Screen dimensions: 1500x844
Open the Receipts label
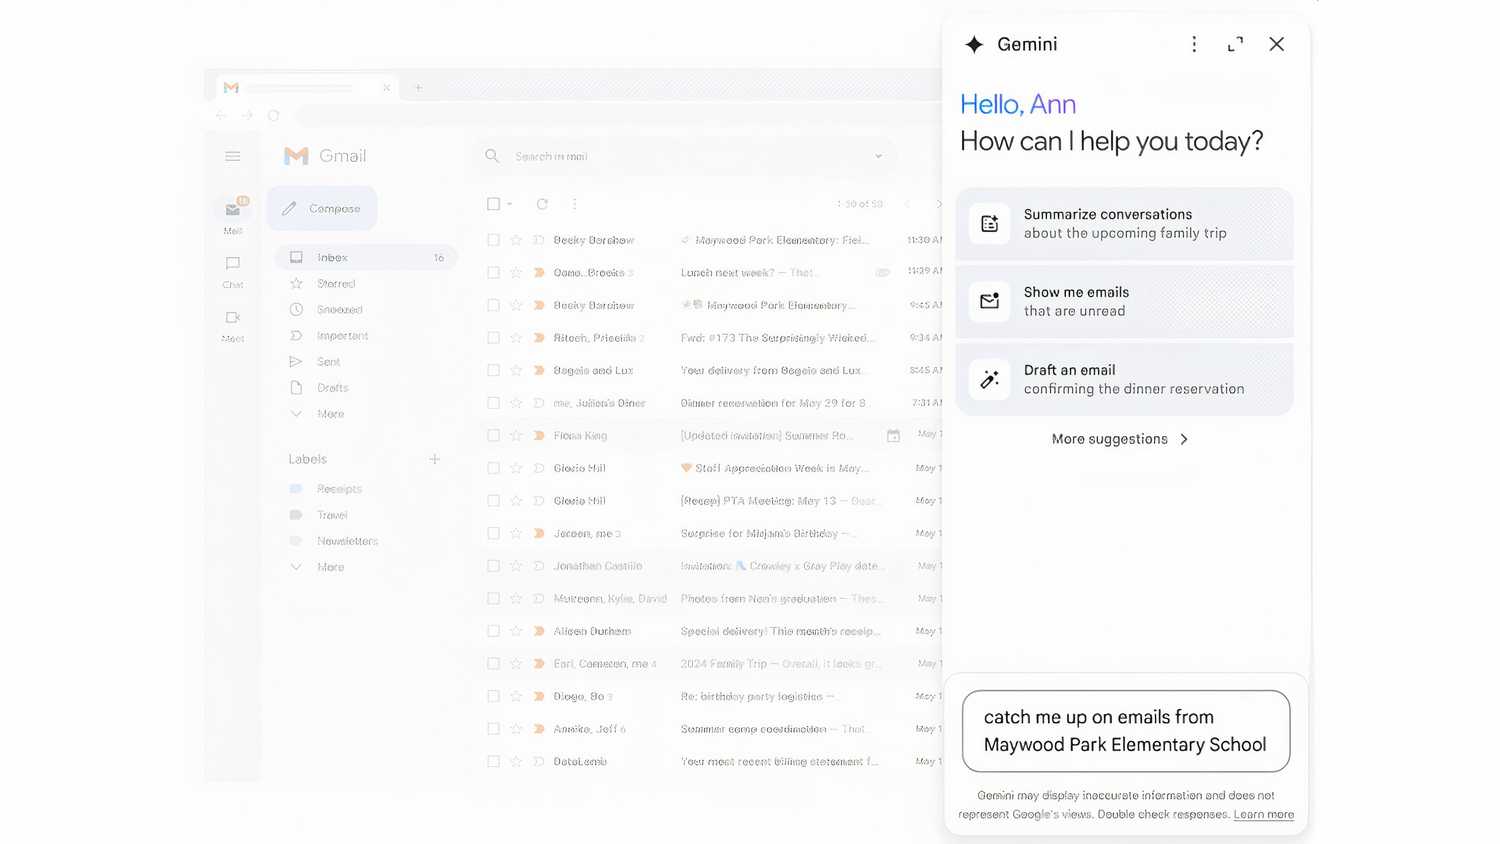(339, 489)
